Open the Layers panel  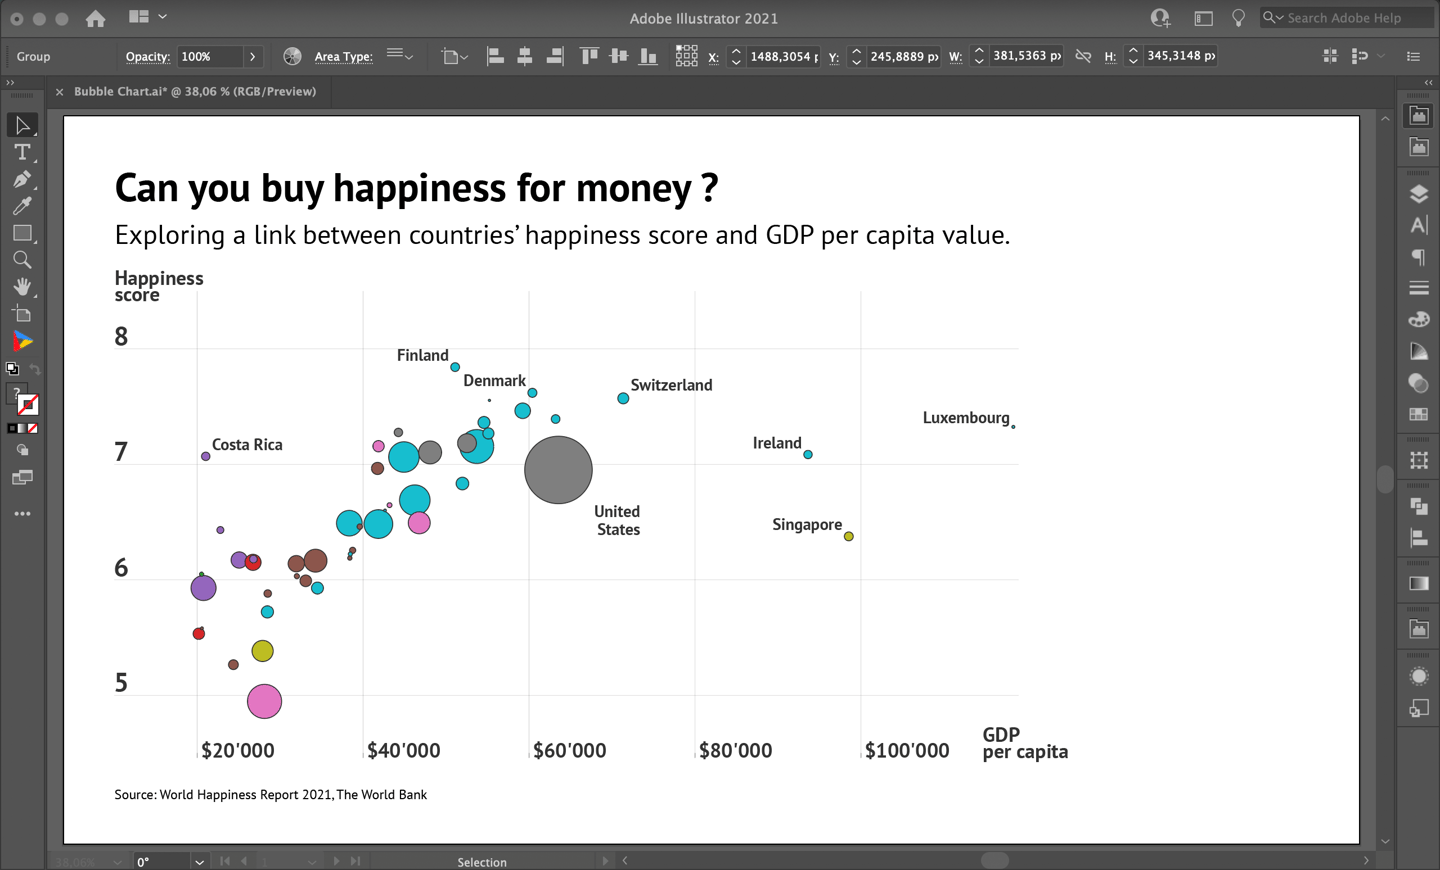click(x=1419, y=193)
